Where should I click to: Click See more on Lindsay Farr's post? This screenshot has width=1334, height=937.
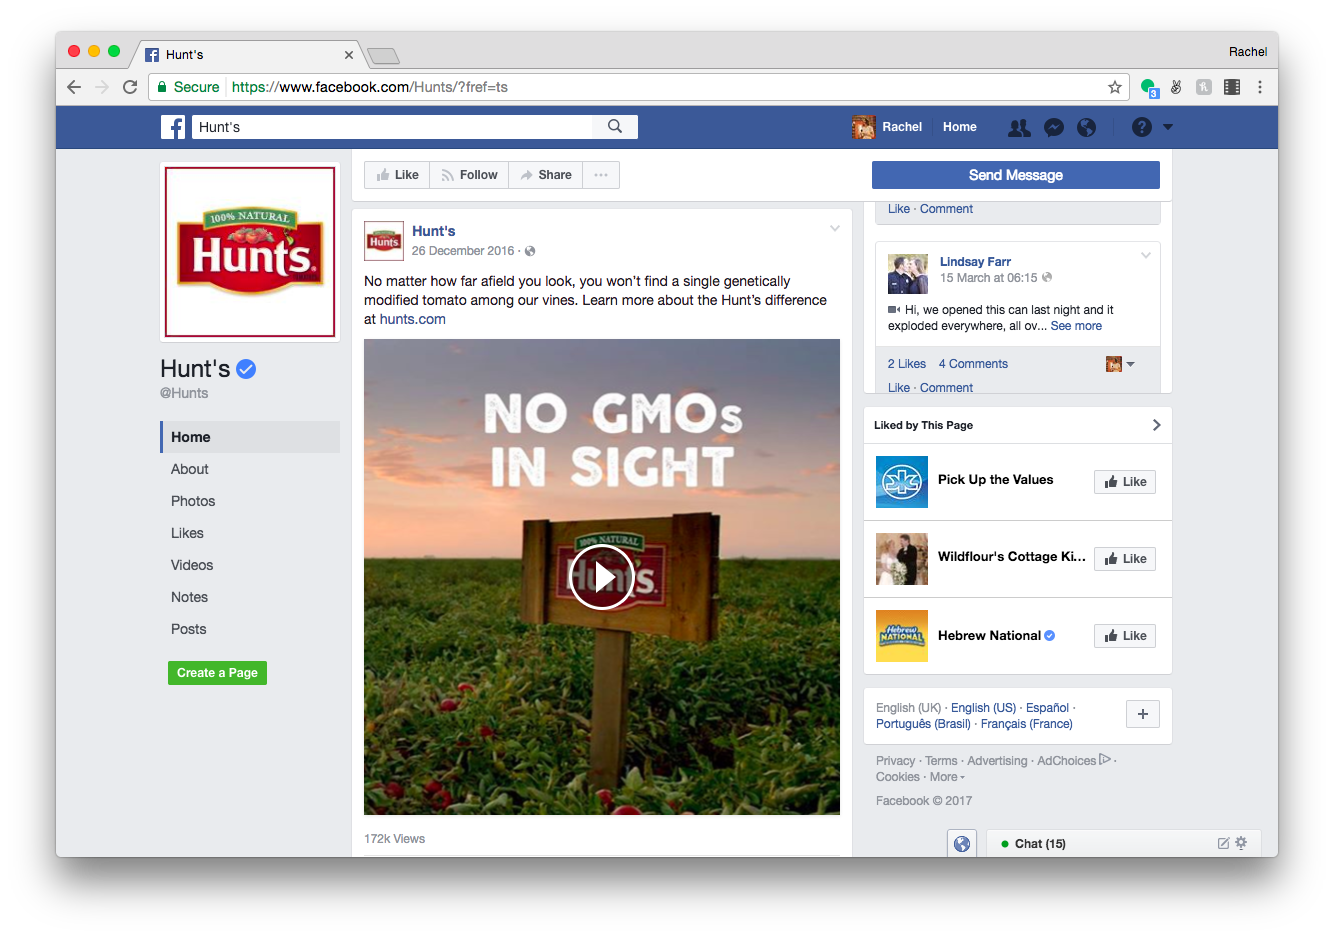(x=1076, y=326)
